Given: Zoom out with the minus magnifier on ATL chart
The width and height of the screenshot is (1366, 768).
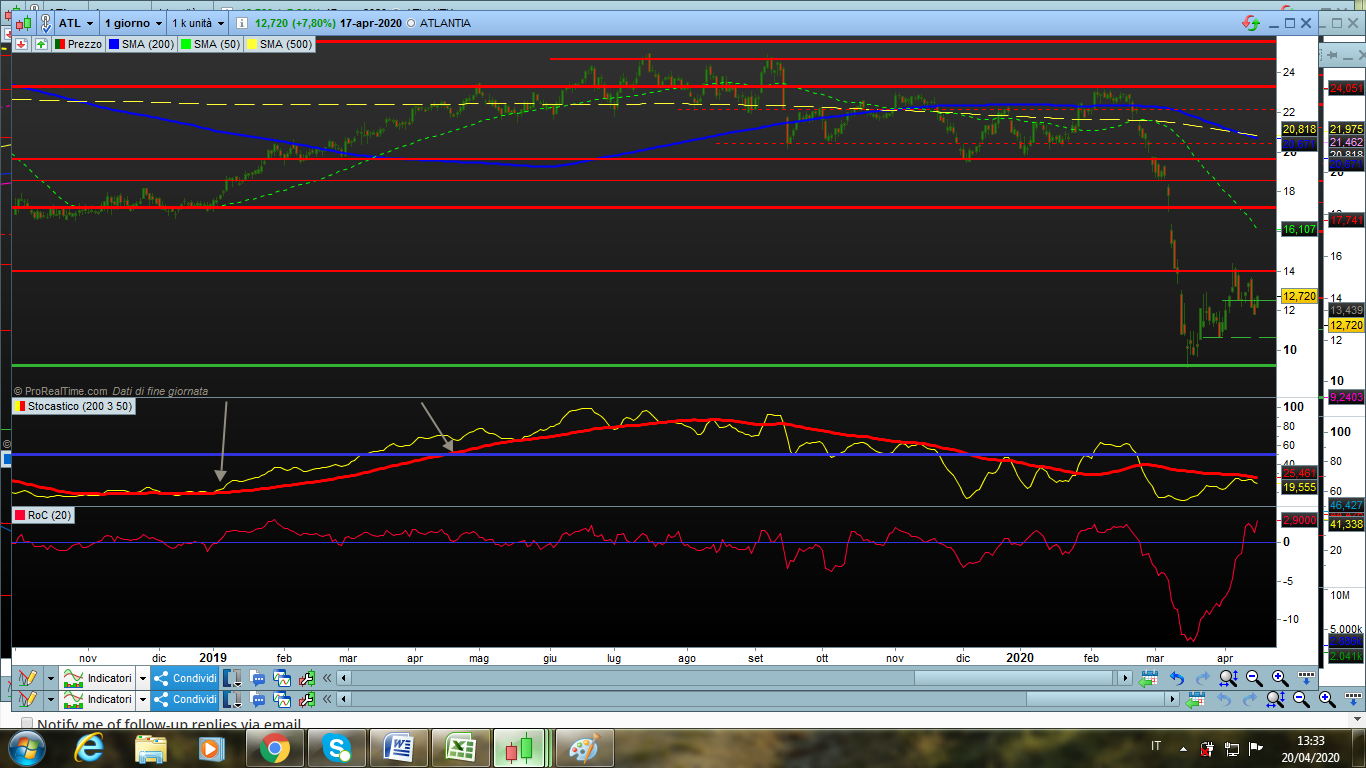Looking at the screenshot, I should point(1253,677).
